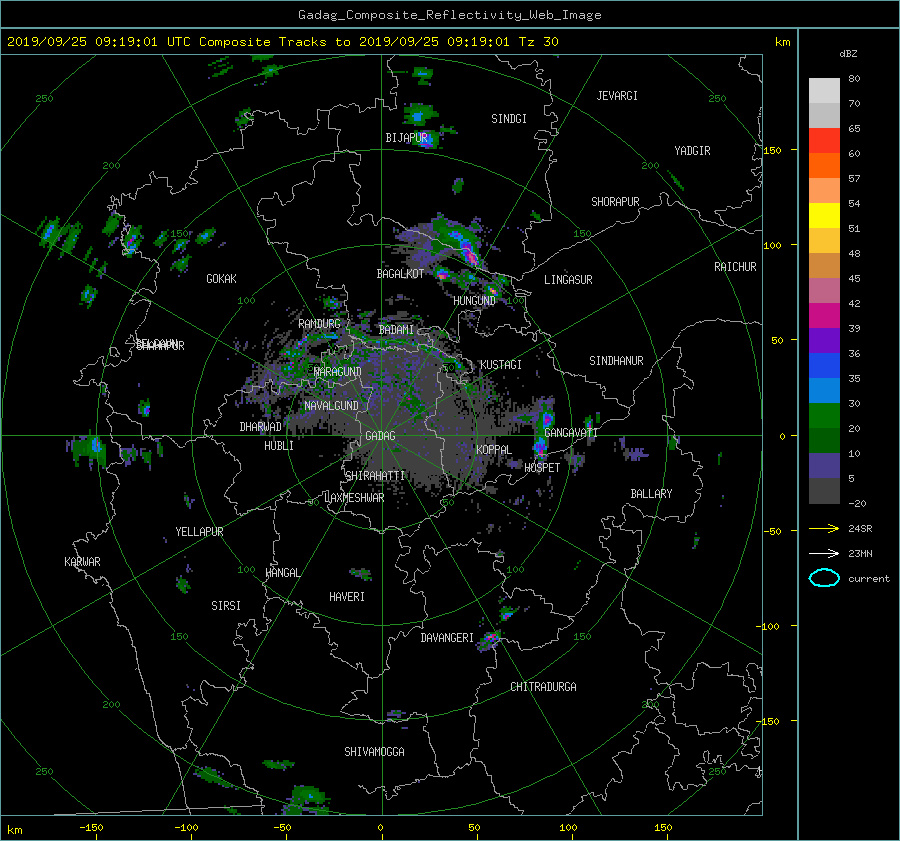Click the SINDHANUR city label

616,361
